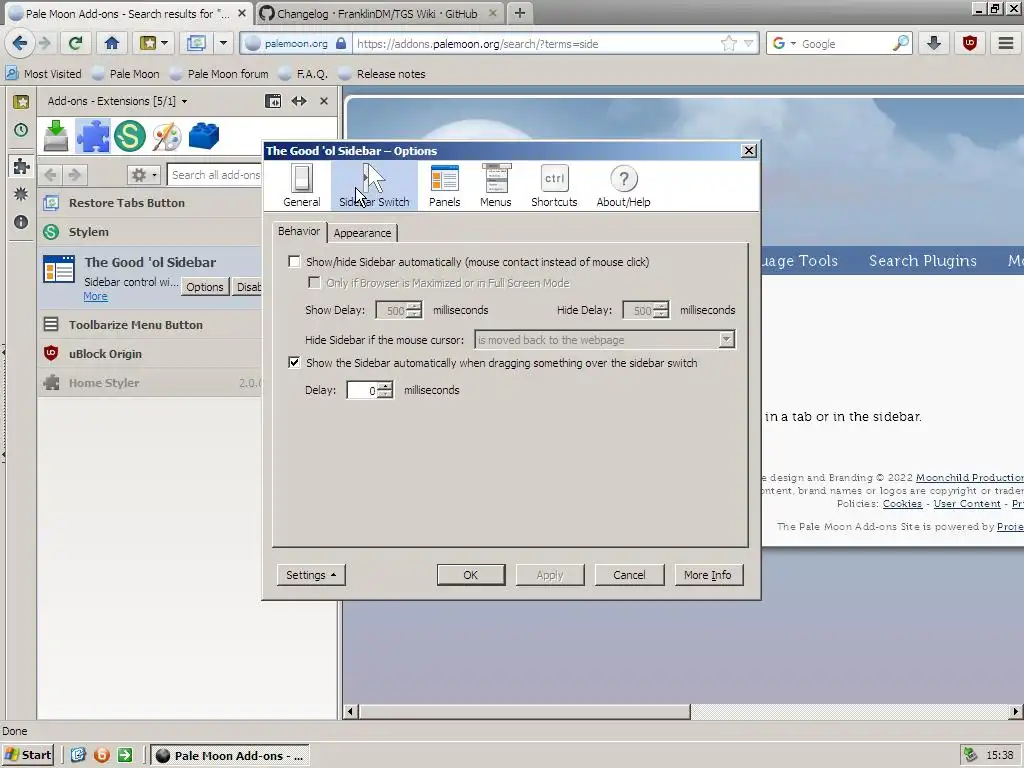Click the Search all add-ons field
The width and height of the screenshot is (1024, 768).
(x=216, y=174)
